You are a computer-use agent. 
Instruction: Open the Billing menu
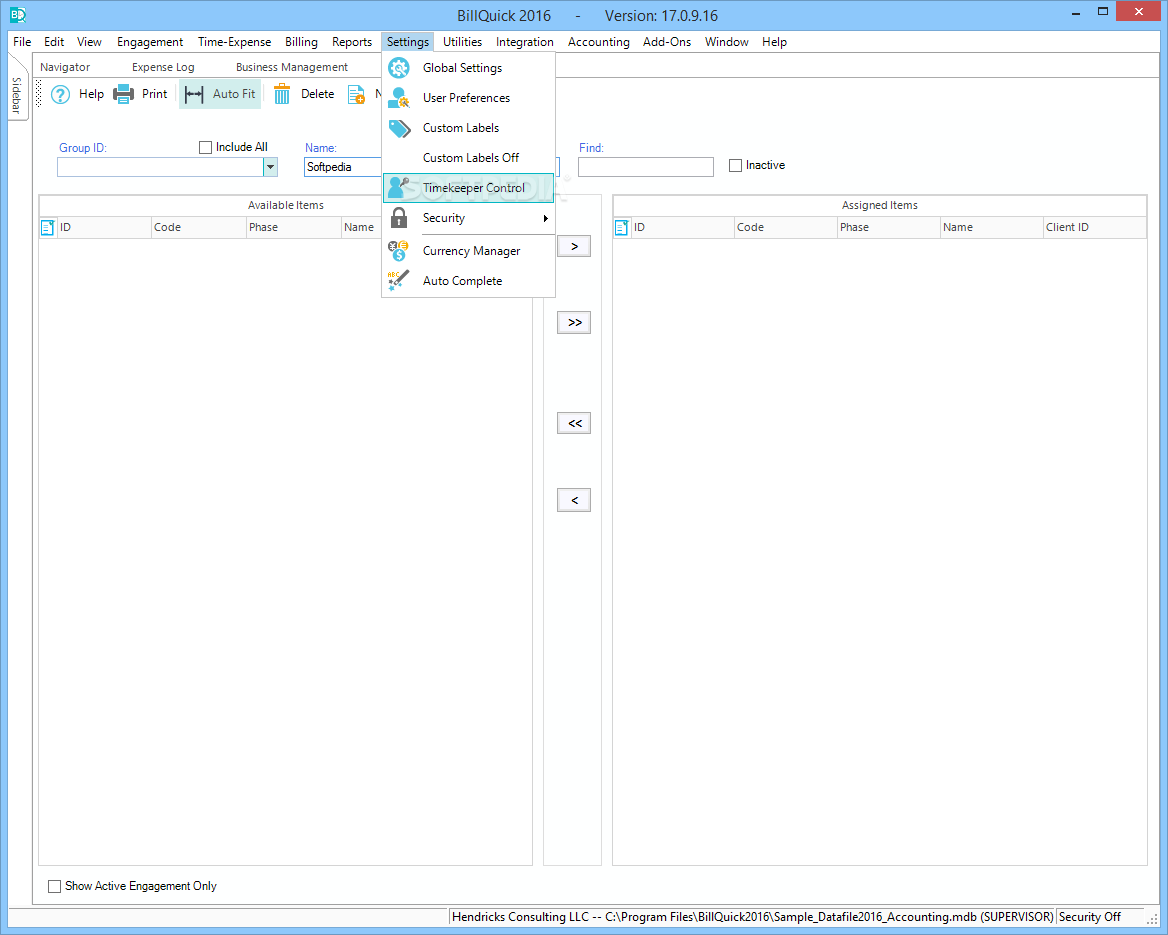pos(301,42)
